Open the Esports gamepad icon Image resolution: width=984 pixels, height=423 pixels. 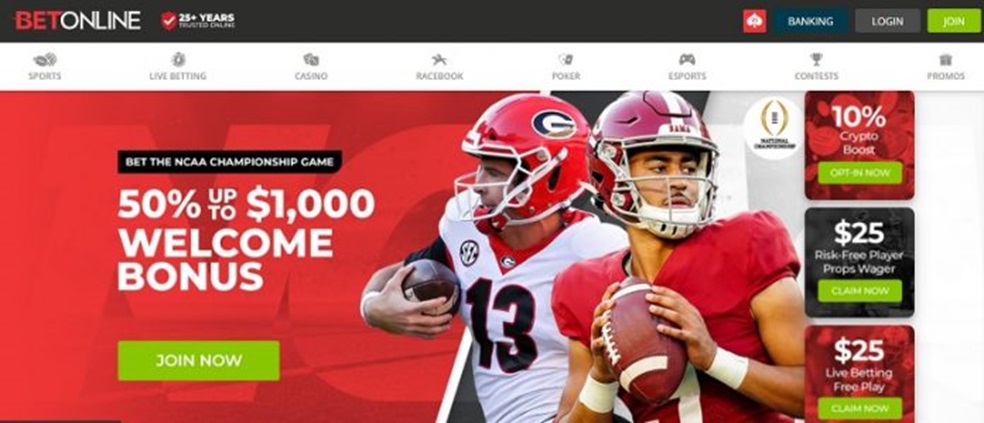click(687, 60)
